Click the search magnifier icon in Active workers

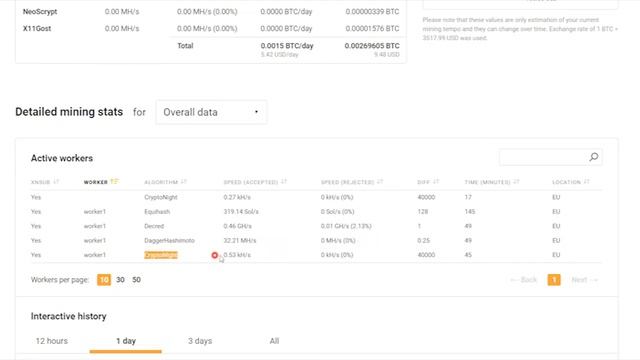pos(594,157)
